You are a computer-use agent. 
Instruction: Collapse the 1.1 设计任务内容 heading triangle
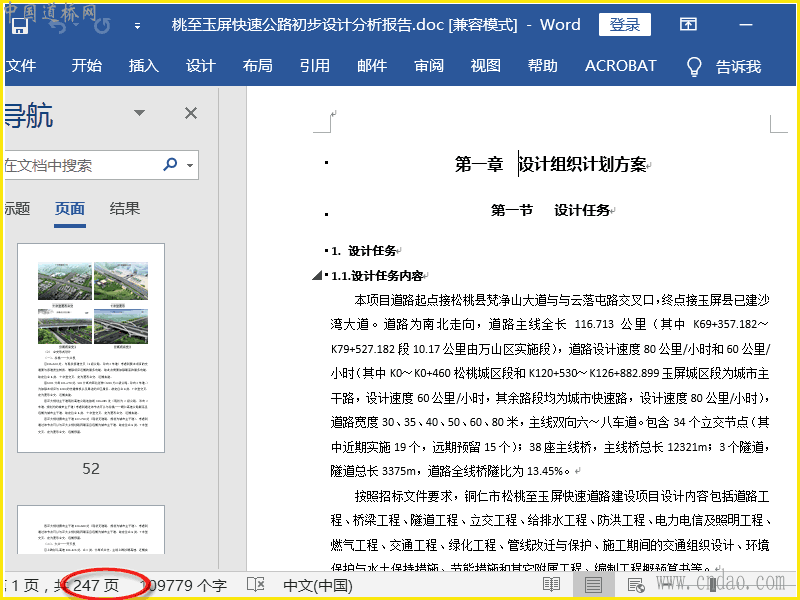(317, 276)
